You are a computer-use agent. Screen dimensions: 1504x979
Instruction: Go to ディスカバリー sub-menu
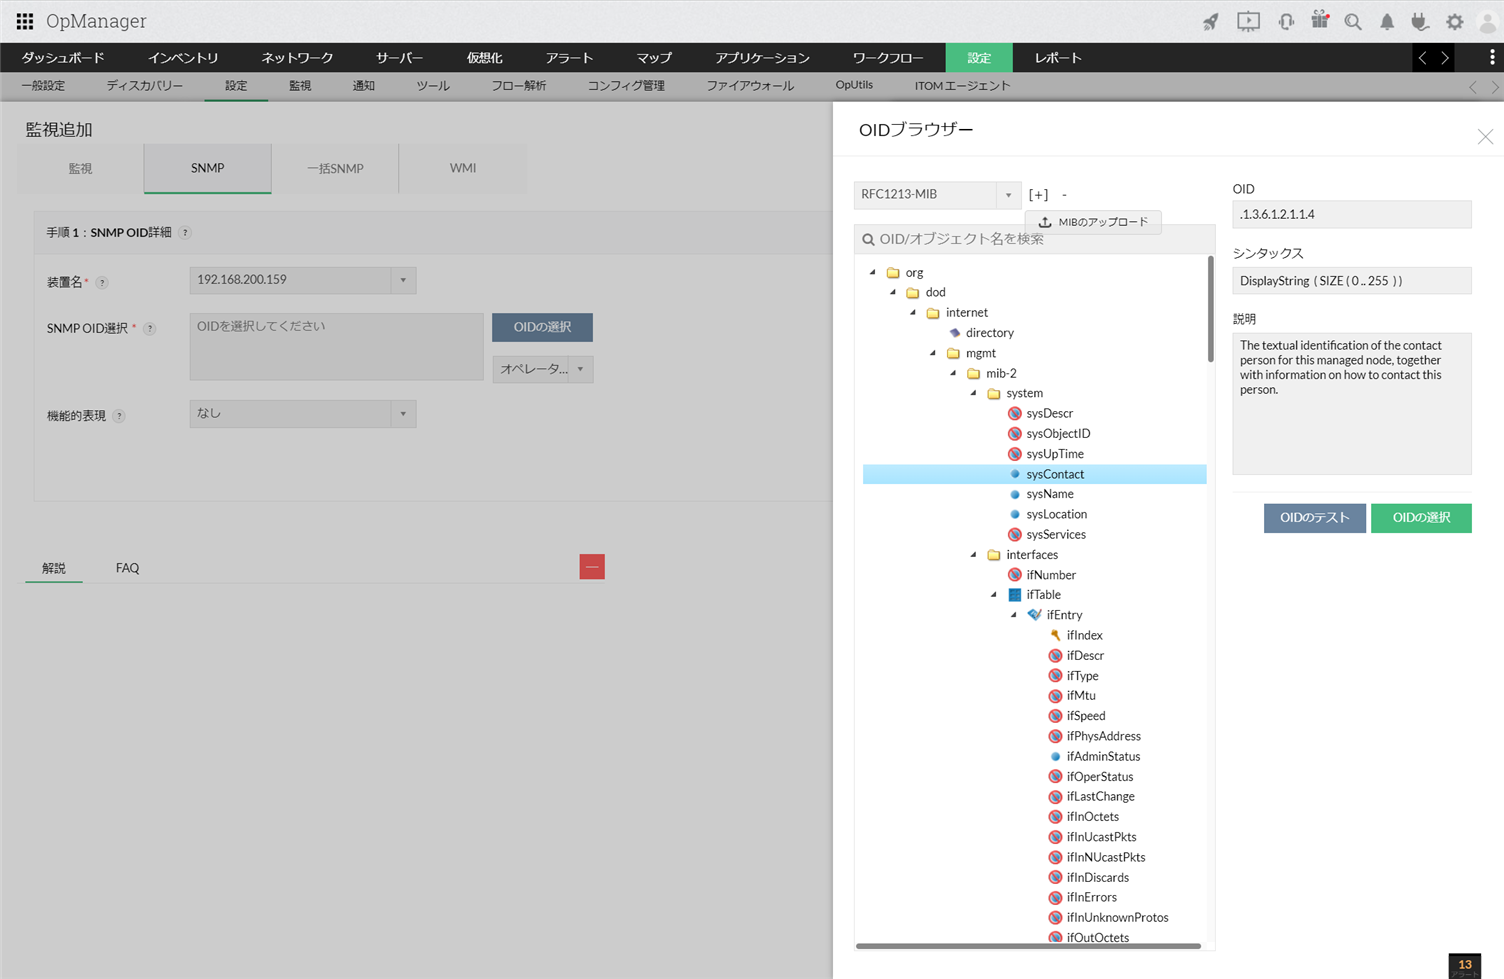pos(145,86)
